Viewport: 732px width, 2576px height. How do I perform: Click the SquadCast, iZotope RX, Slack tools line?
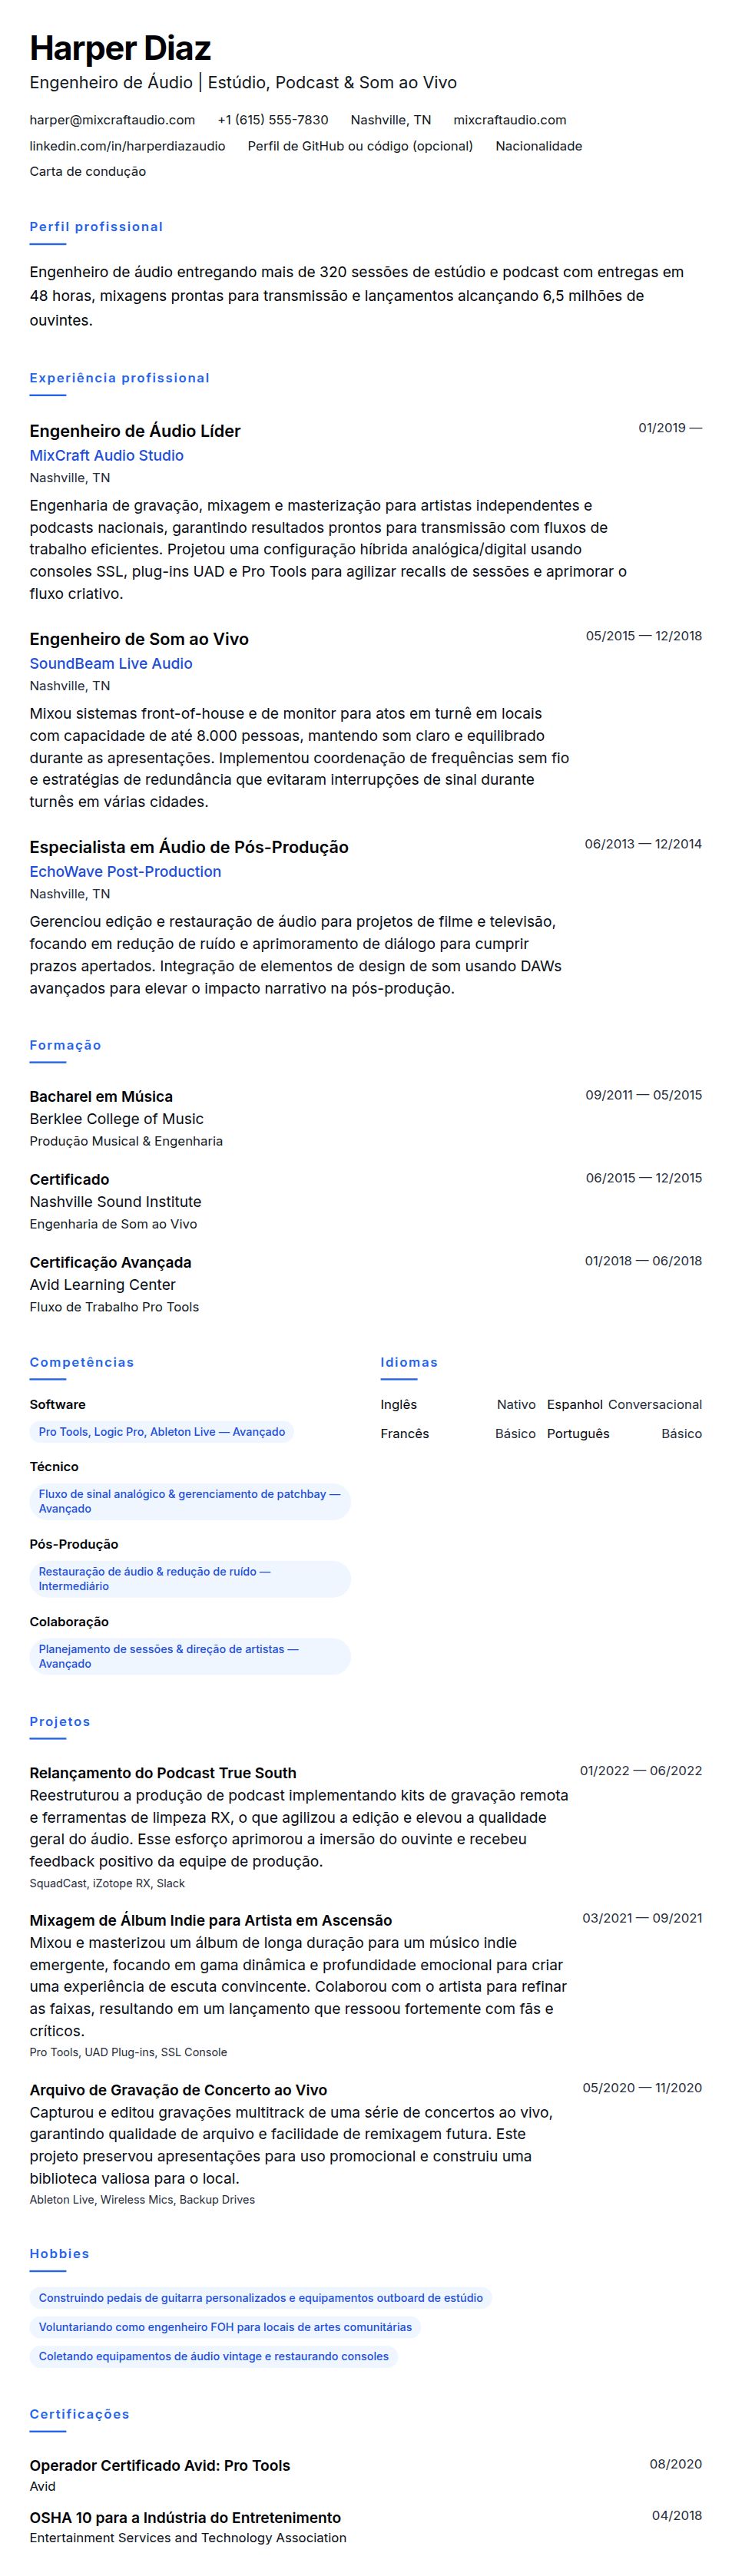(107, 1883)
